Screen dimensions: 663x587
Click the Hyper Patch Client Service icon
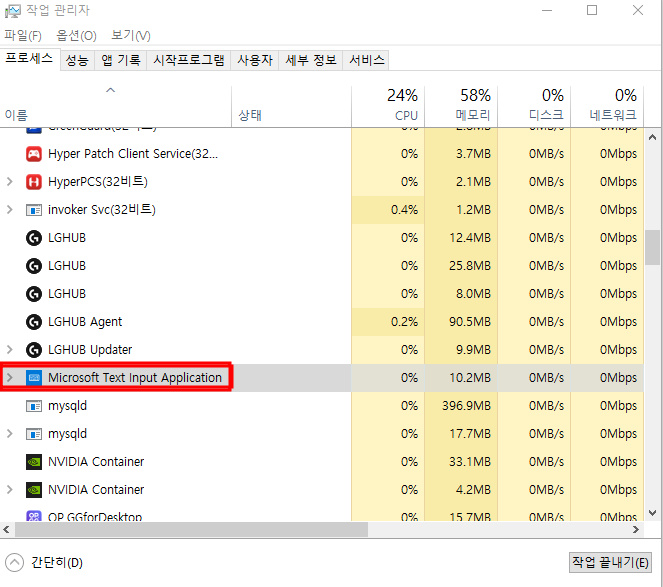coord(34,154)
